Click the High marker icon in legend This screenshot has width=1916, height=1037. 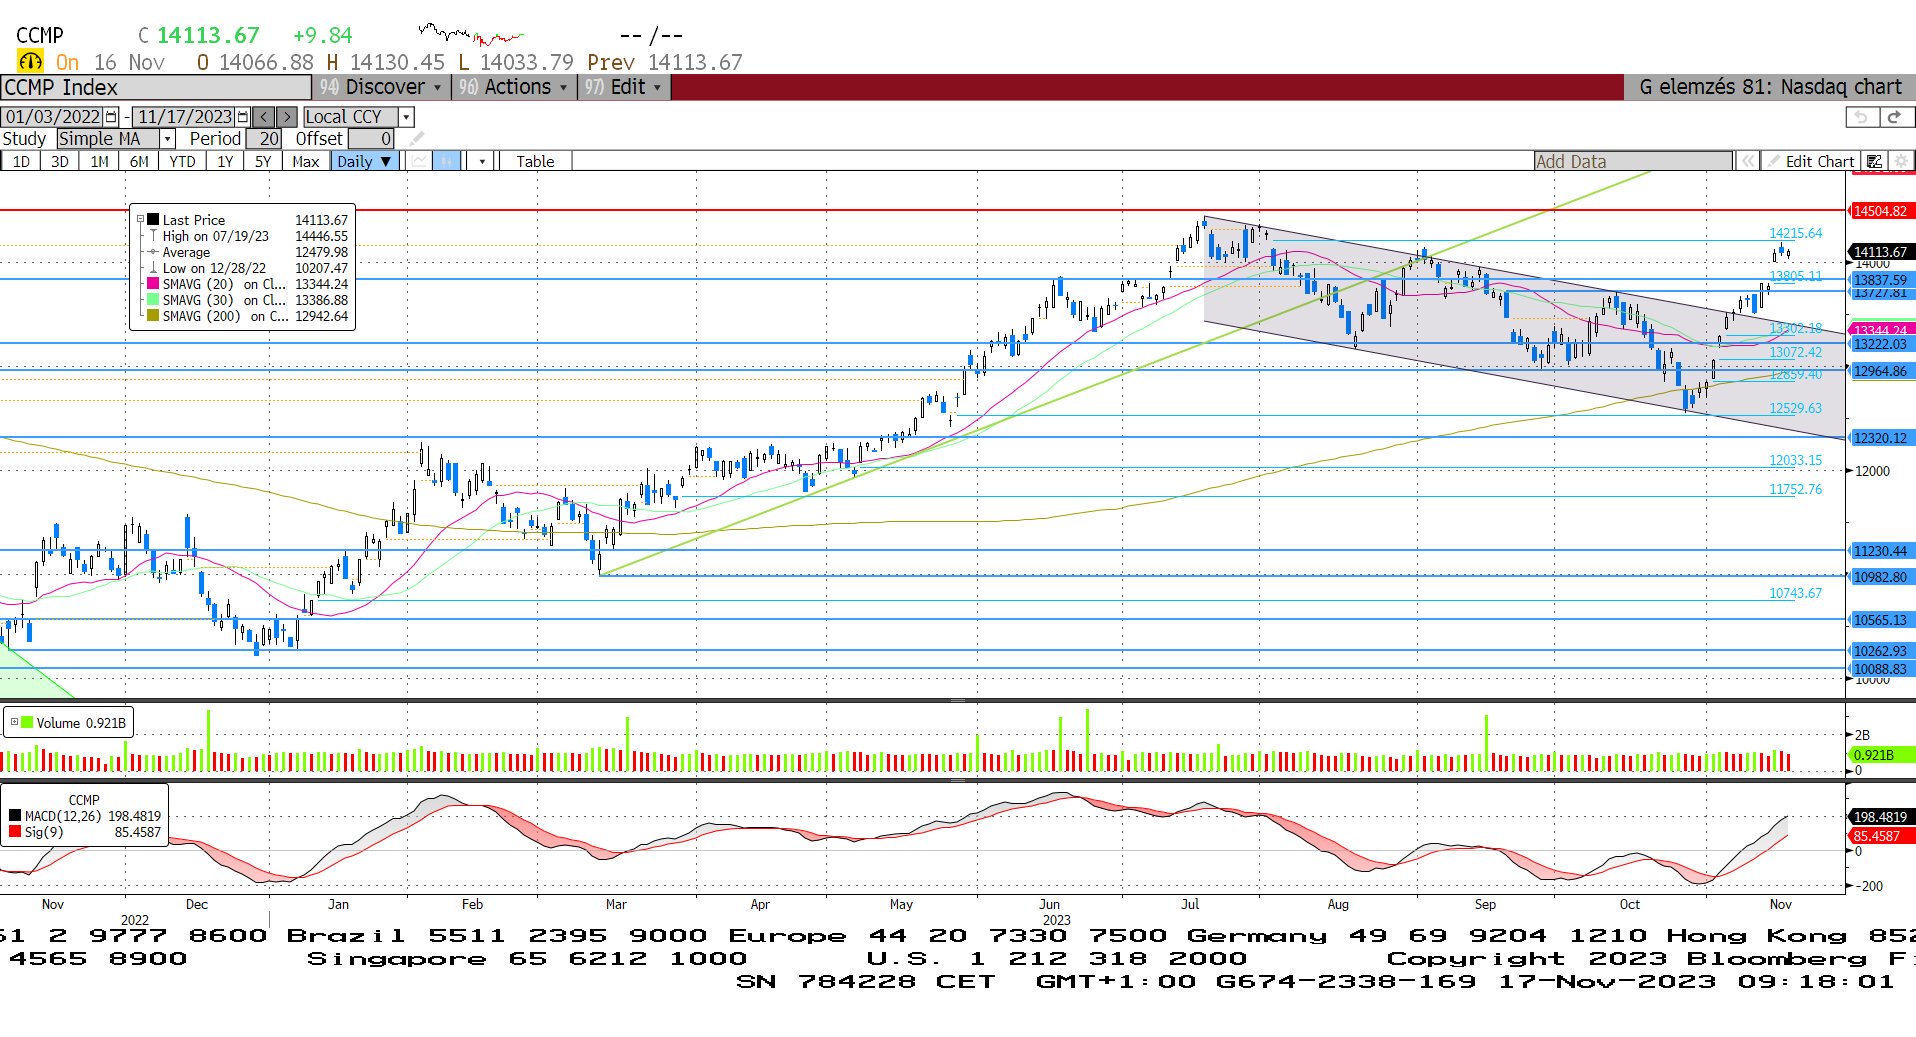(153, 236)
